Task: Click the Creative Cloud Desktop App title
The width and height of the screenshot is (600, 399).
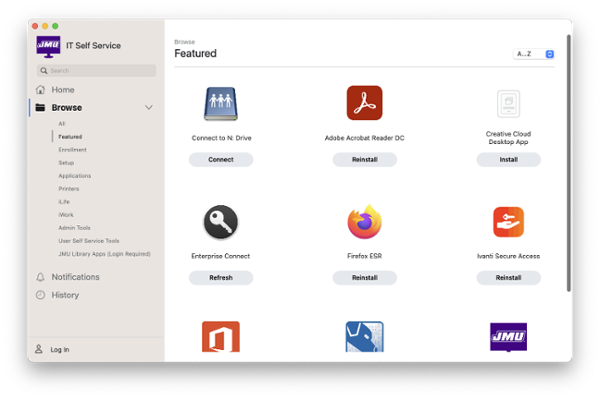Action: coord(508,138)
